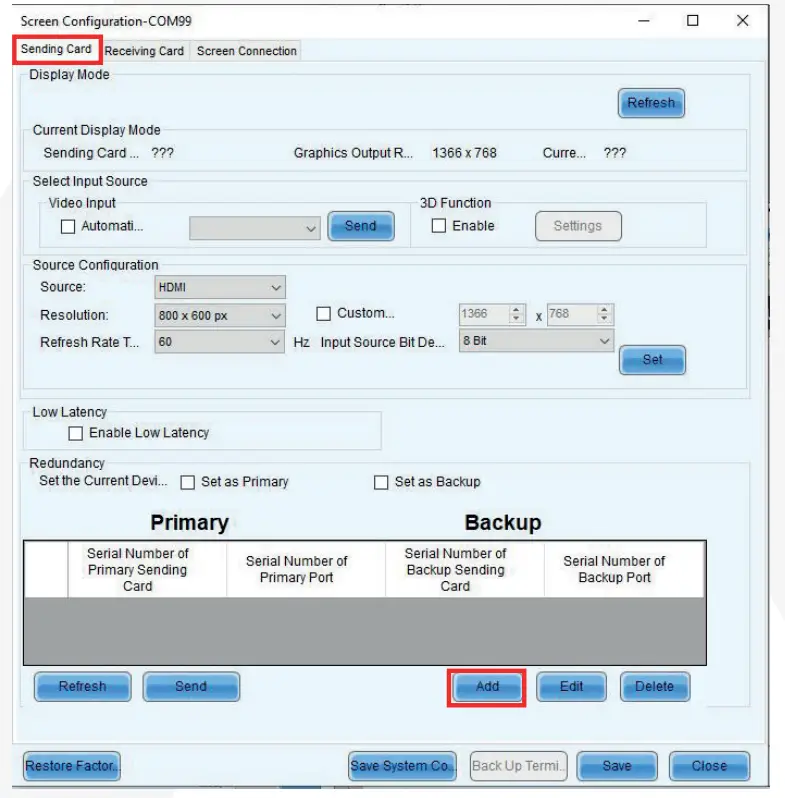The image size is (785, 798).
Task: Click the Save button at bottom
Action: click(x=617, y=766)
